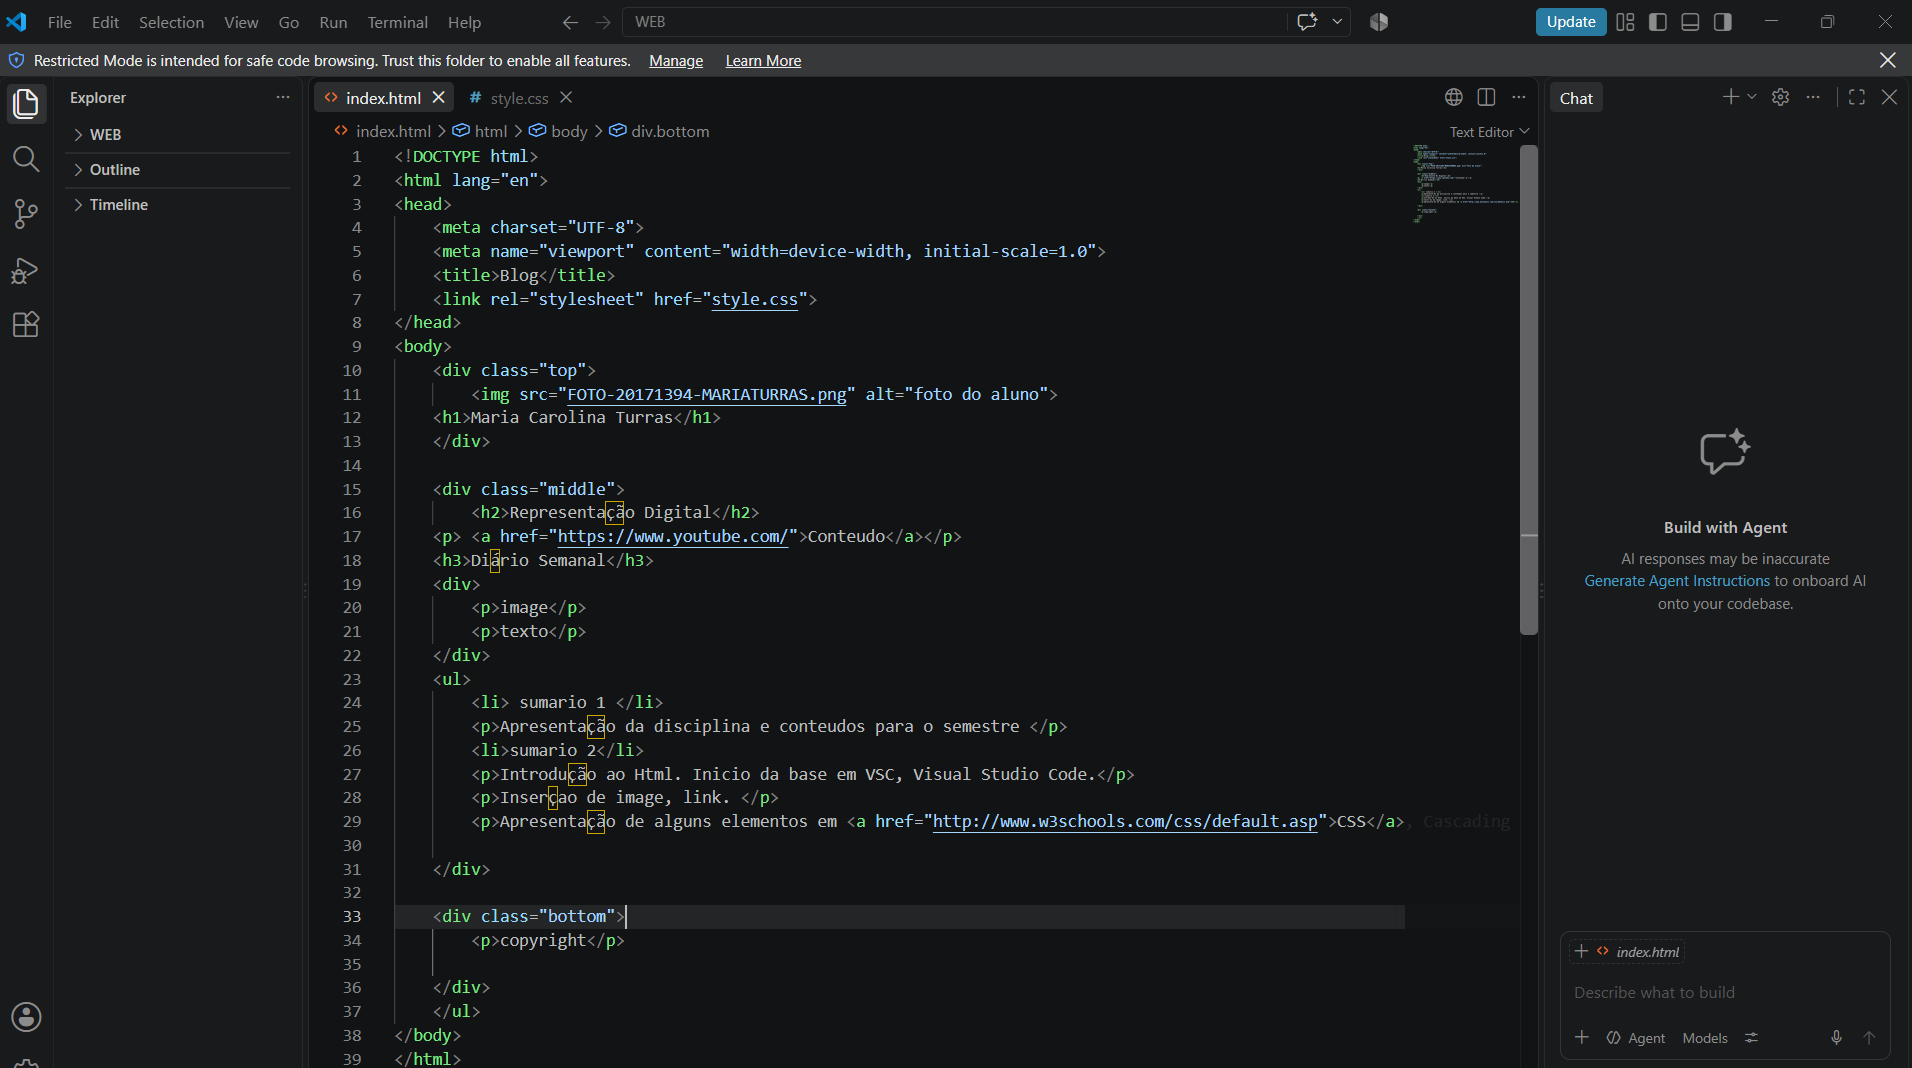Open the Terminal menu

point(397,22)
